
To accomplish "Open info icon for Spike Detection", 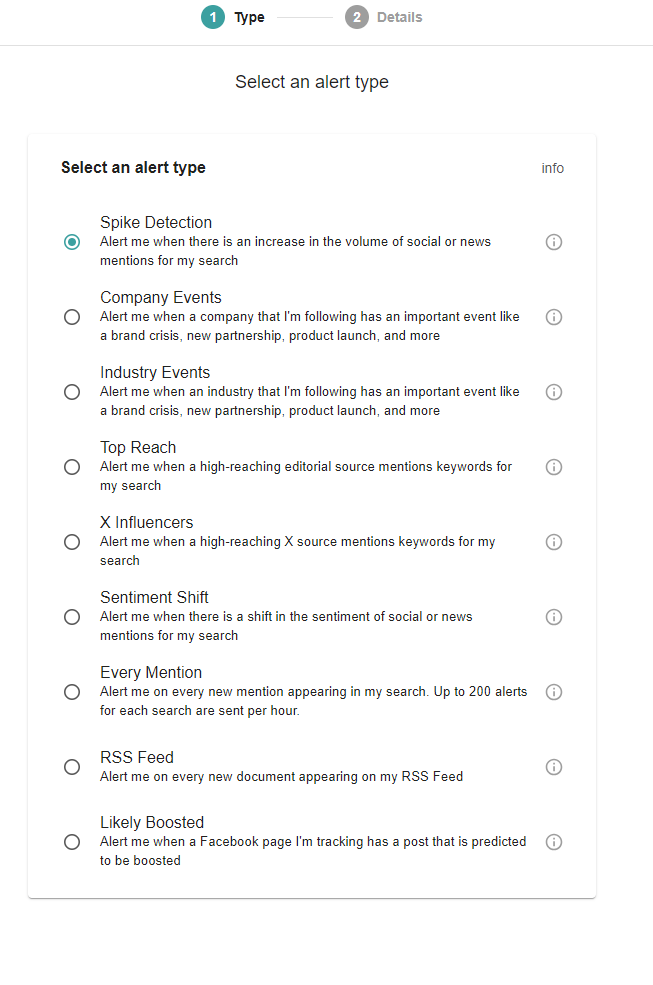I will click(x=554, y=242).
